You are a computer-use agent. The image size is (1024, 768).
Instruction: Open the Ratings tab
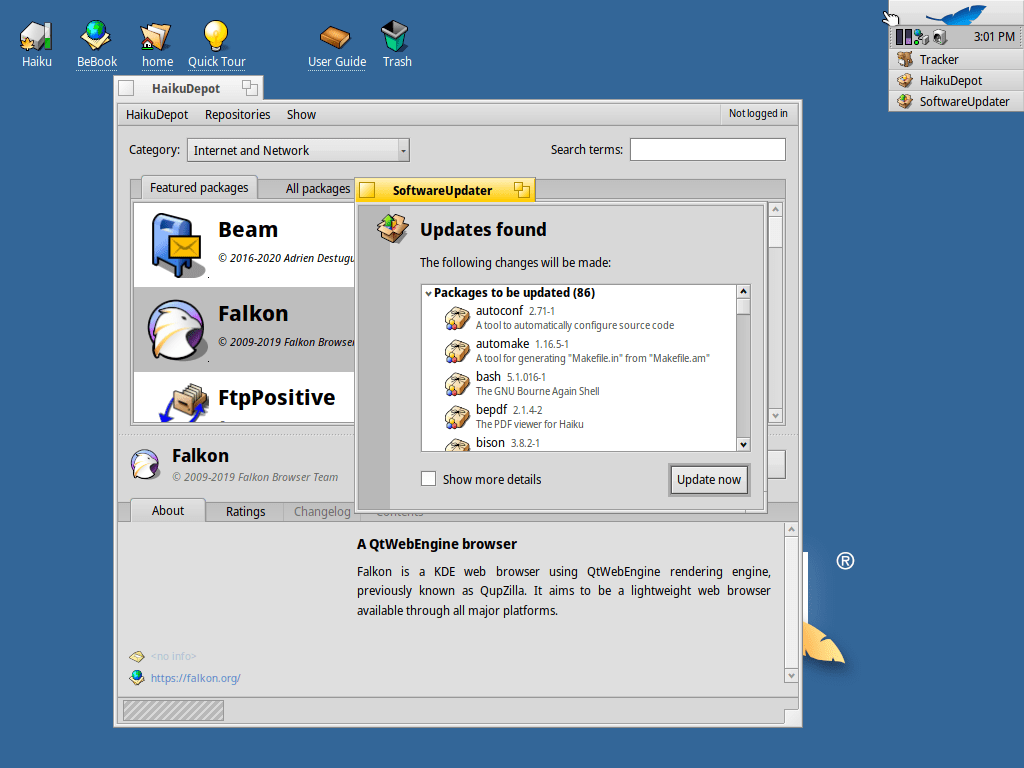click(x=245, y=511)
